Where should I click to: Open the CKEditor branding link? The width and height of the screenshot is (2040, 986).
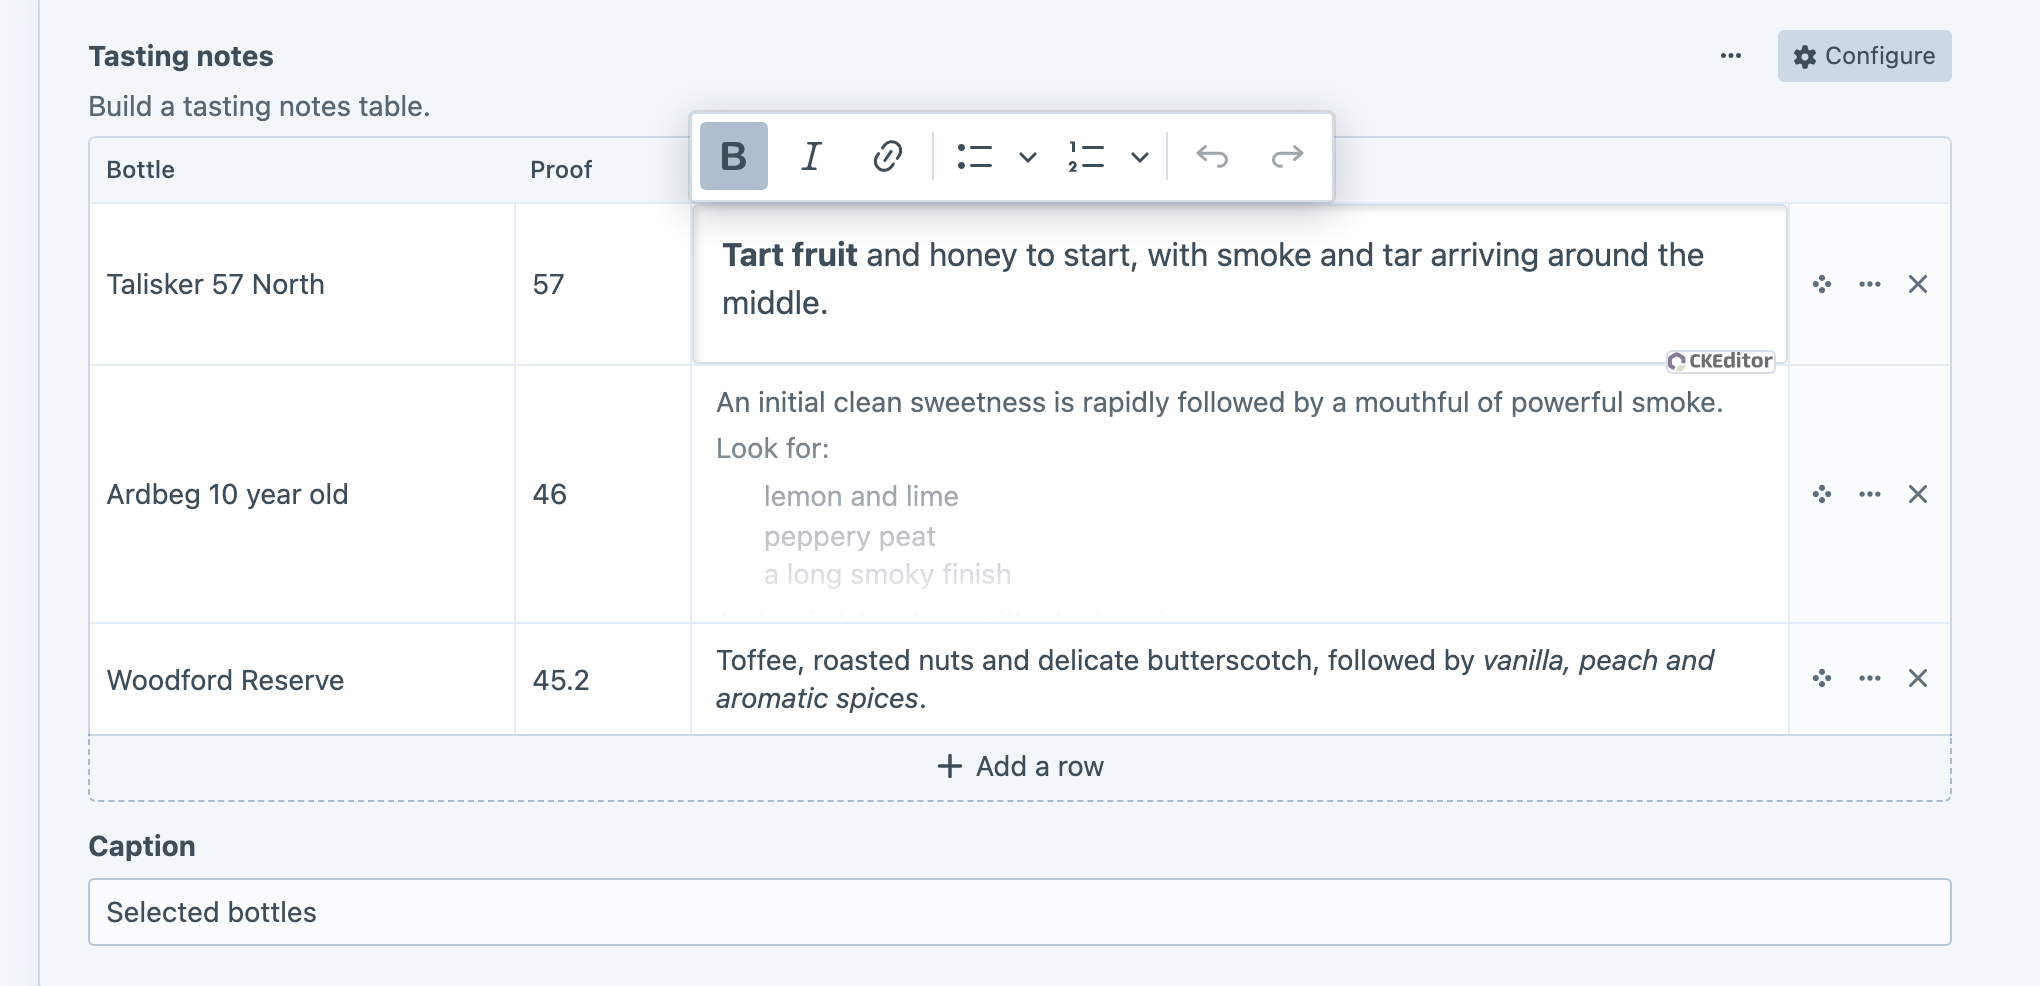(1720, 361)
